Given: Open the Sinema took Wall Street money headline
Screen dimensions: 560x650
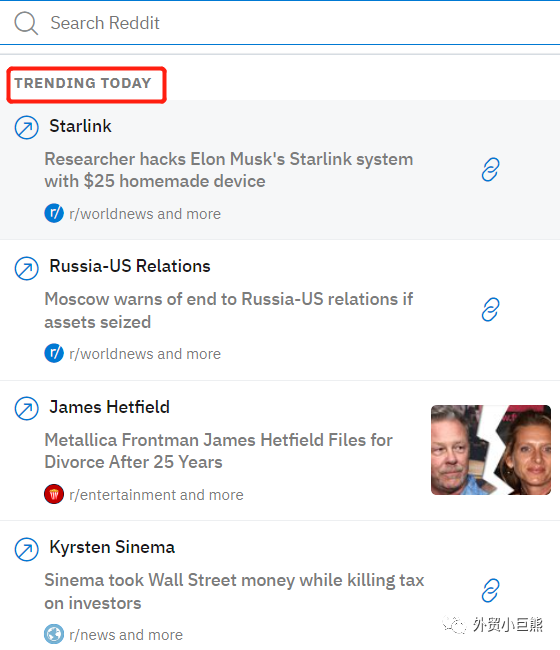Looking at the screenshot, I should [x=234, y=592].
